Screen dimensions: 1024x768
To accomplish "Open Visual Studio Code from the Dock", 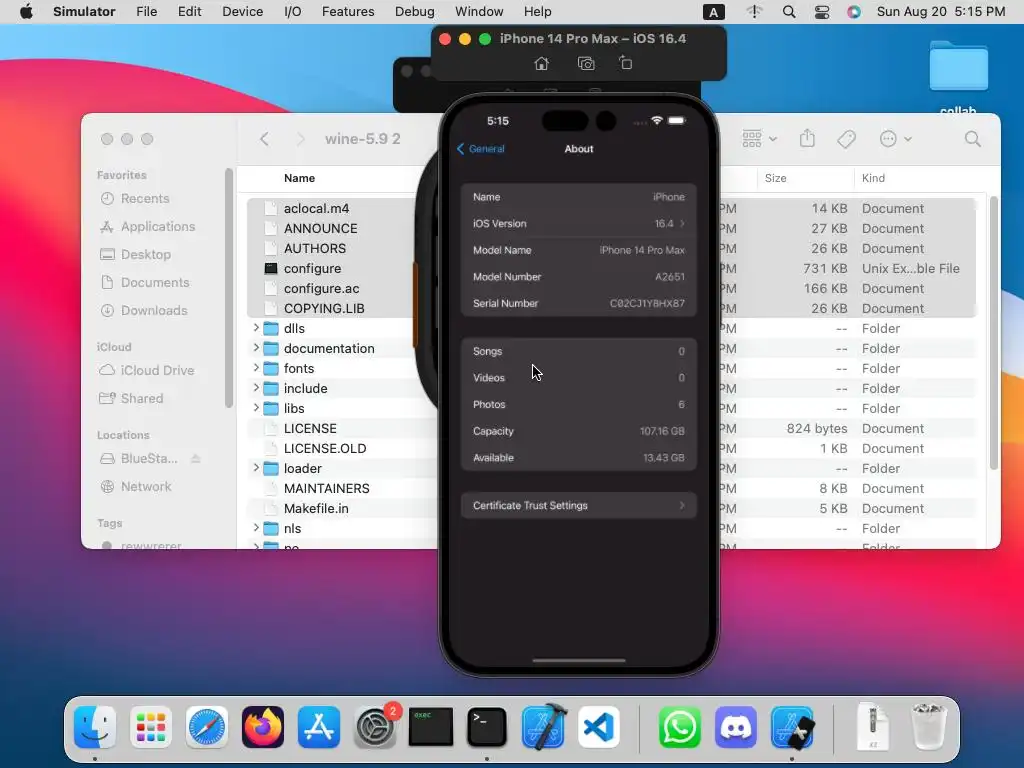I will (x=598, y=727).
